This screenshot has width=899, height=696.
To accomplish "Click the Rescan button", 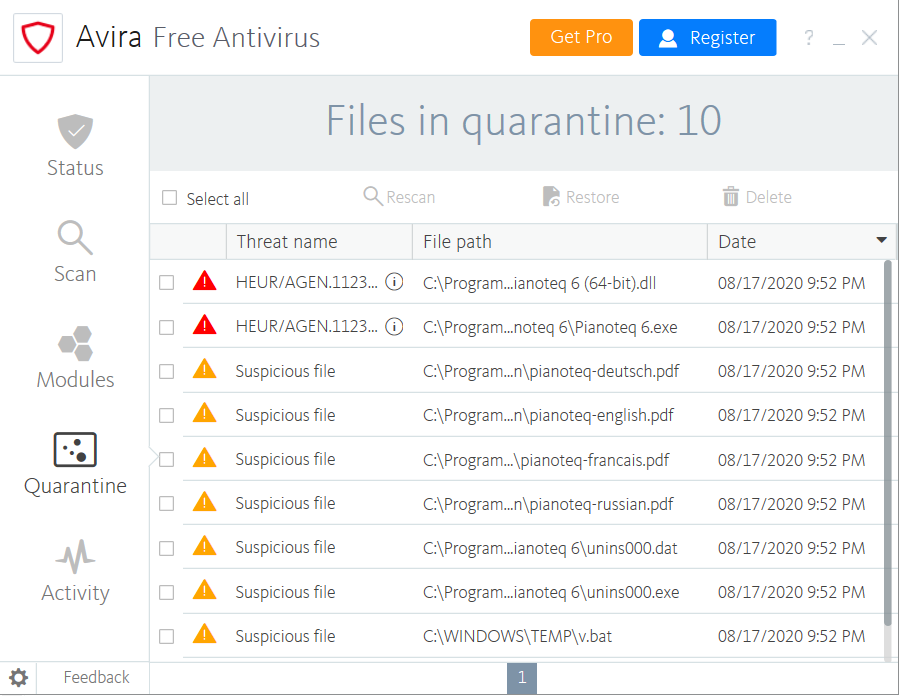I will tap(399, 197).
